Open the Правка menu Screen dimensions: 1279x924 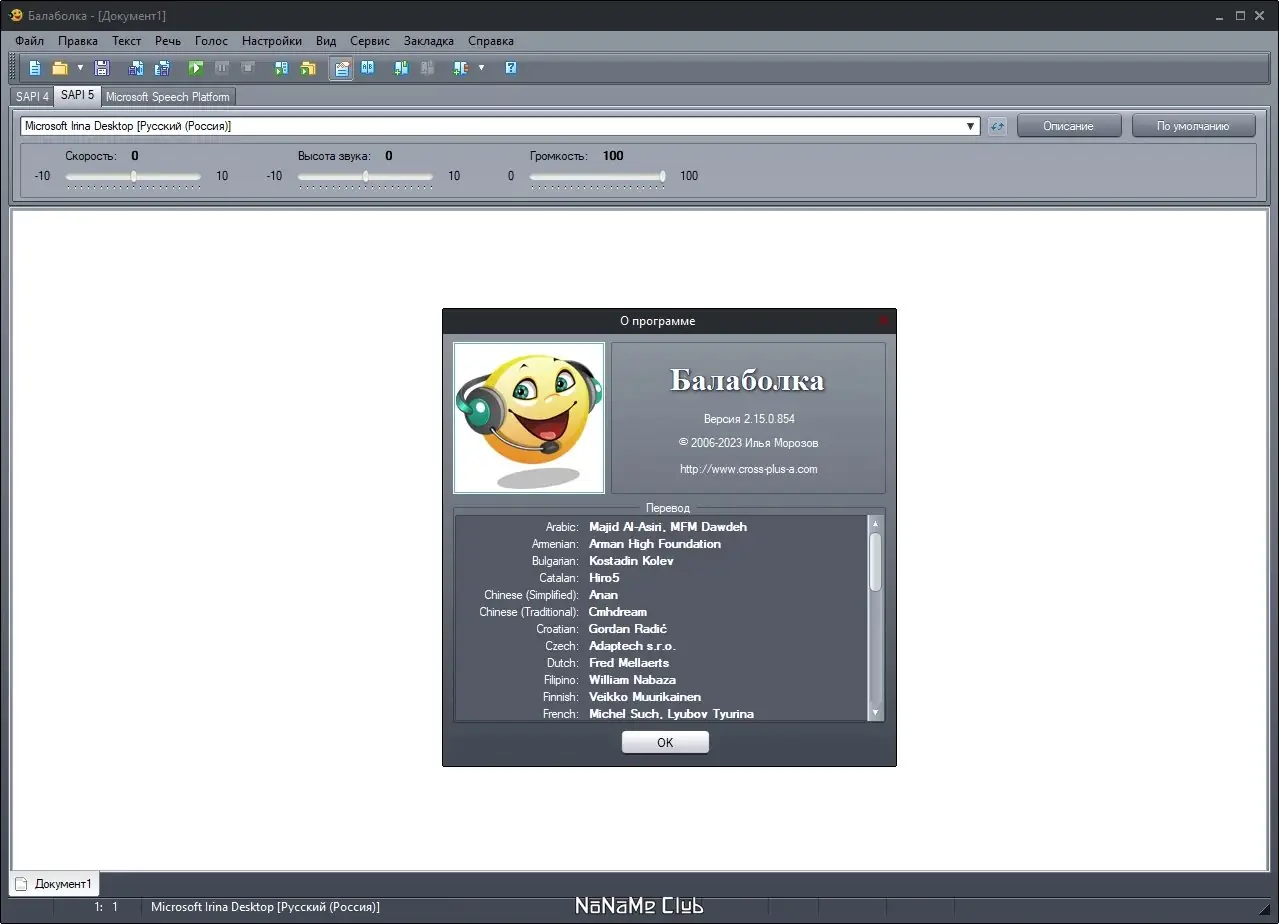coord(78,41)
